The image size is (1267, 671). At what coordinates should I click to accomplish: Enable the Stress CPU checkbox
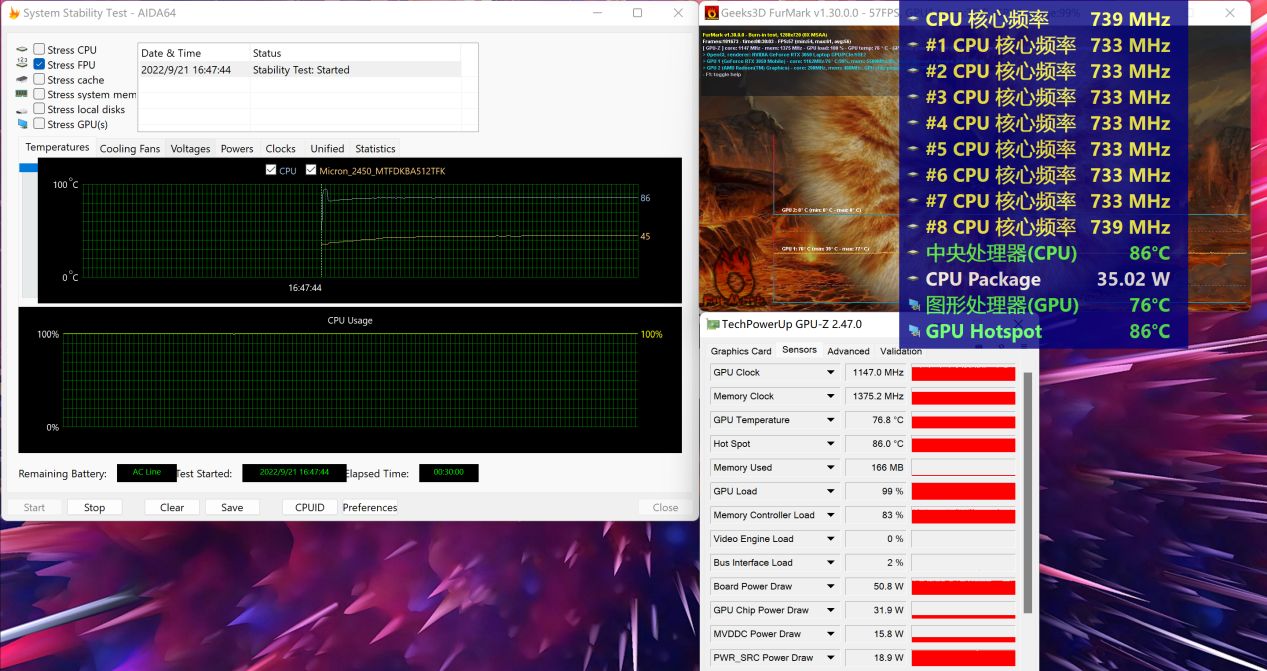click(39, 49)
